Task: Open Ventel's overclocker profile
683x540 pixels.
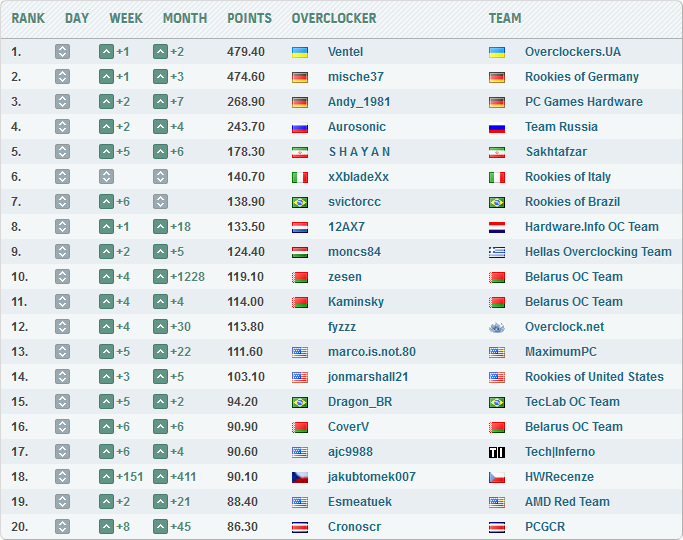Action: 345,52
